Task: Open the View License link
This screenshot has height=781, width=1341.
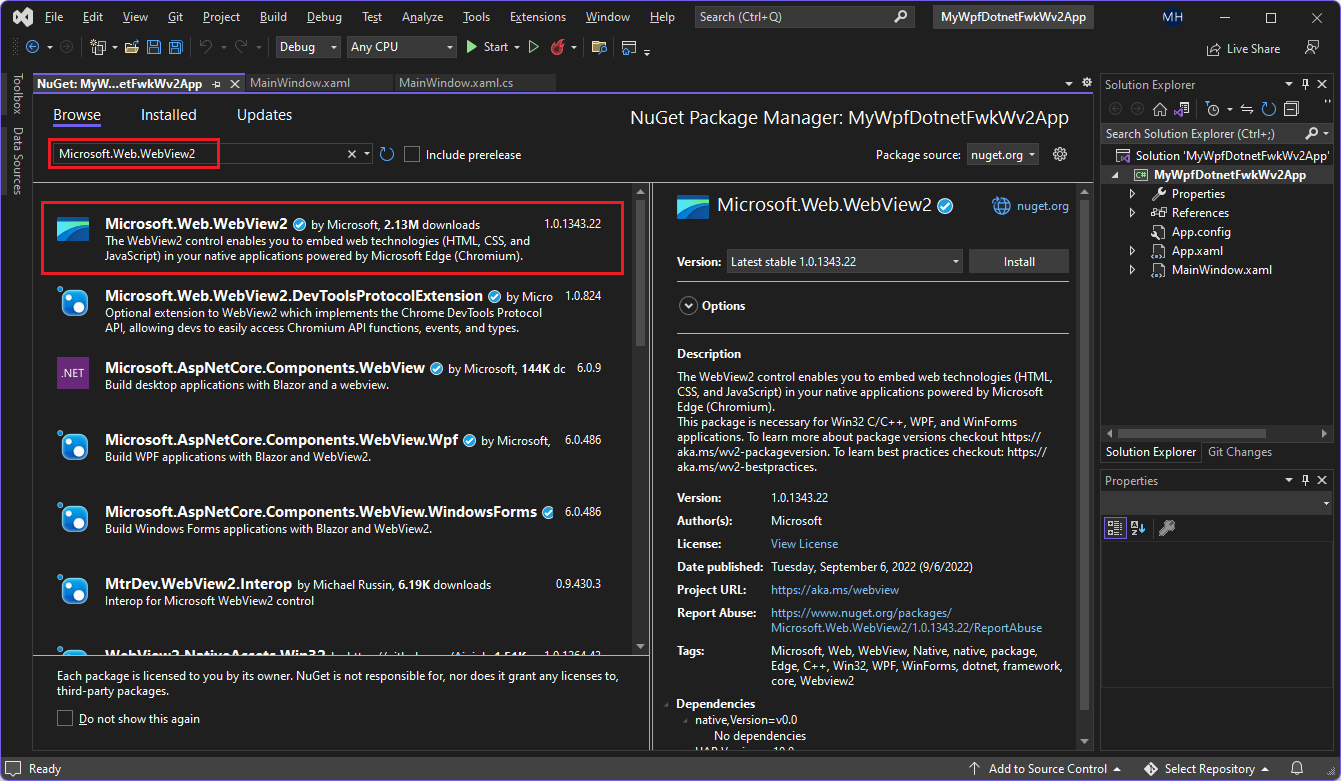Action: (x=804, y=543)
